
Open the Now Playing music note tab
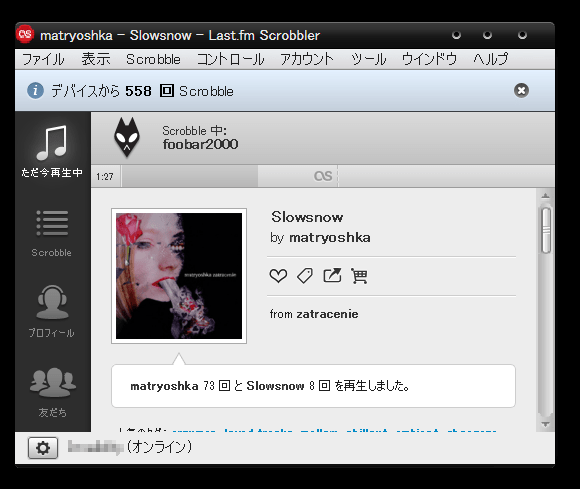[52, 151]
